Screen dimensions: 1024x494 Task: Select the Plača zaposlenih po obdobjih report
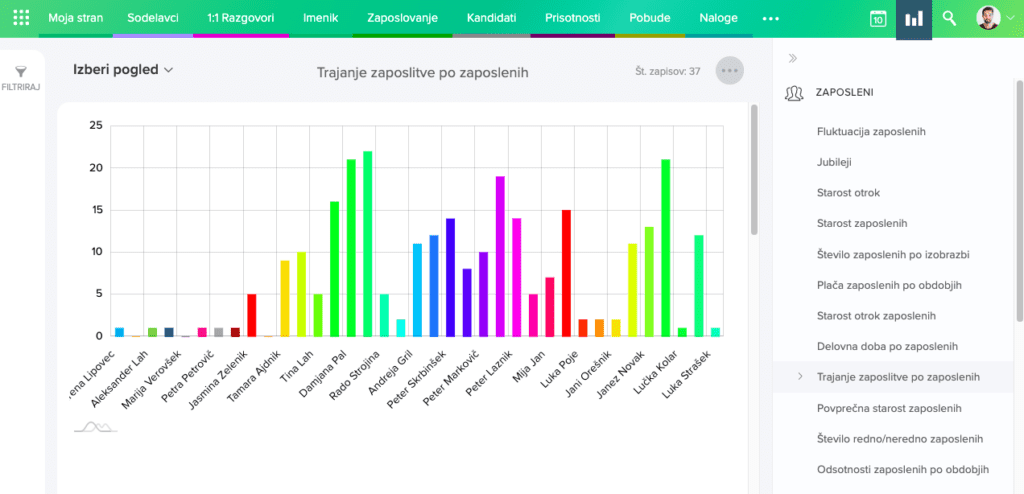pyautogui.click(x=888, y=285)
